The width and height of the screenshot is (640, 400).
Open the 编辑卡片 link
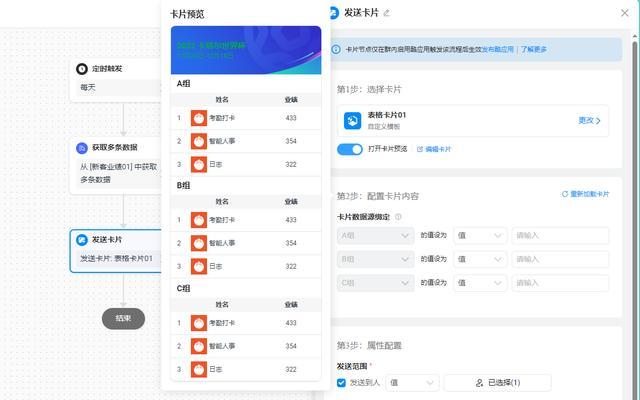[434, 149]
